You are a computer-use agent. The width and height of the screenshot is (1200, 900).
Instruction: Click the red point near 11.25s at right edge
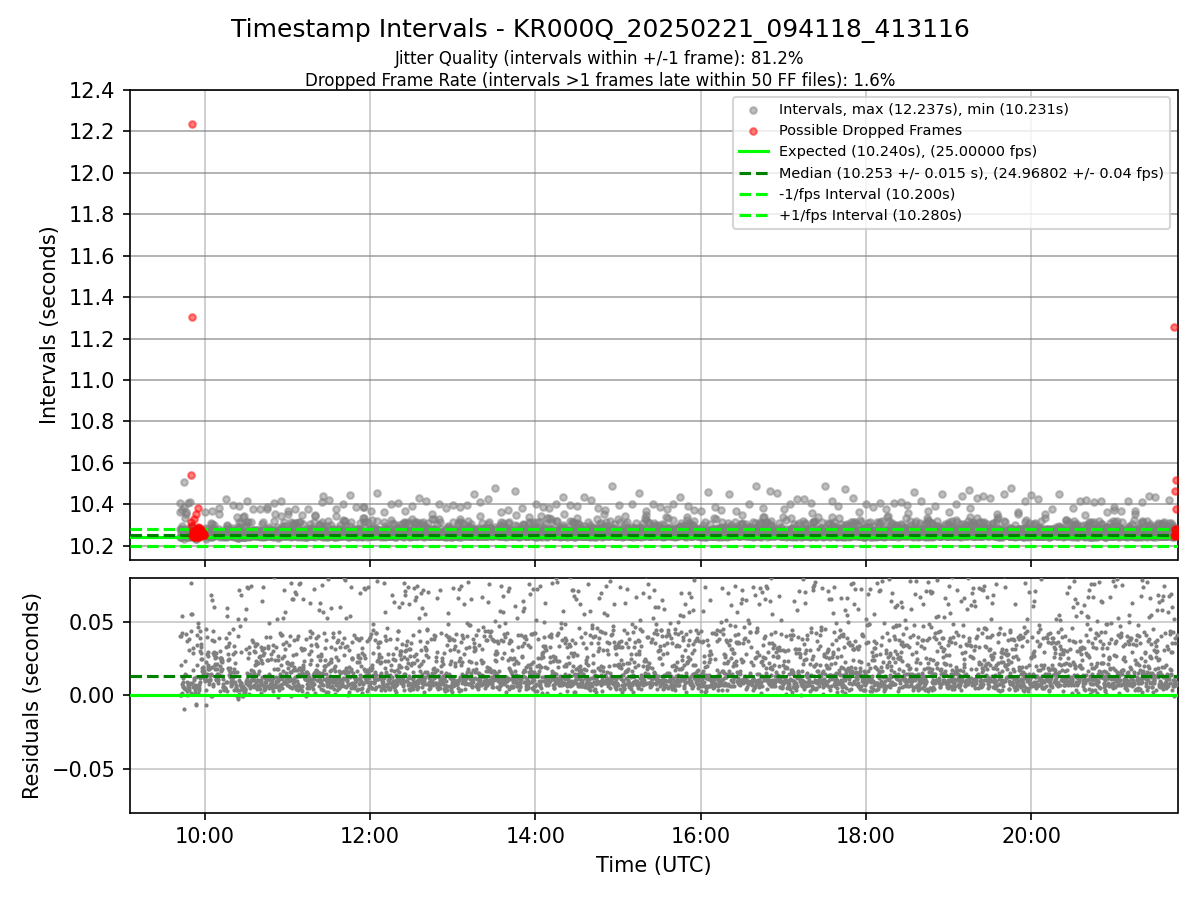pos(1175,327)
